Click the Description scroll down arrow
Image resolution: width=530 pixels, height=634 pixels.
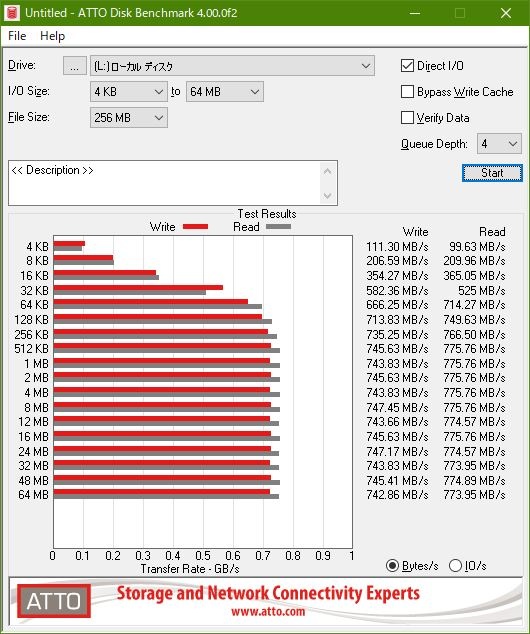[x=327, y=196]
